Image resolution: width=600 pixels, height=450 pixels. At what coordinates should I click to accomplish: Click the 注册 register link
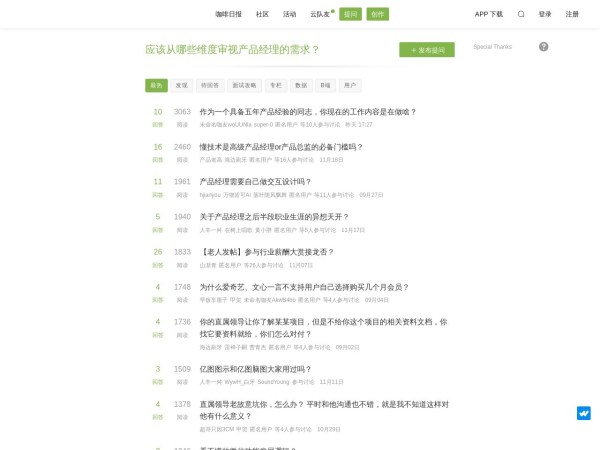click(x=572, y=14)
